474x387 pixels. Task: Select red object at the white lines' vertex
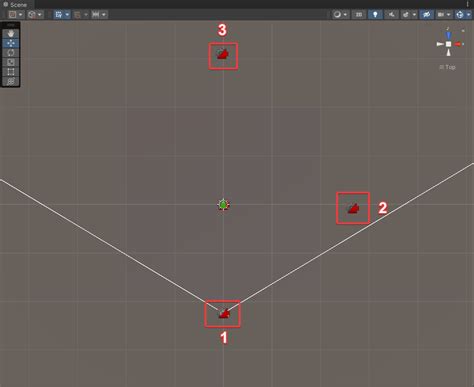click(224, 314)
